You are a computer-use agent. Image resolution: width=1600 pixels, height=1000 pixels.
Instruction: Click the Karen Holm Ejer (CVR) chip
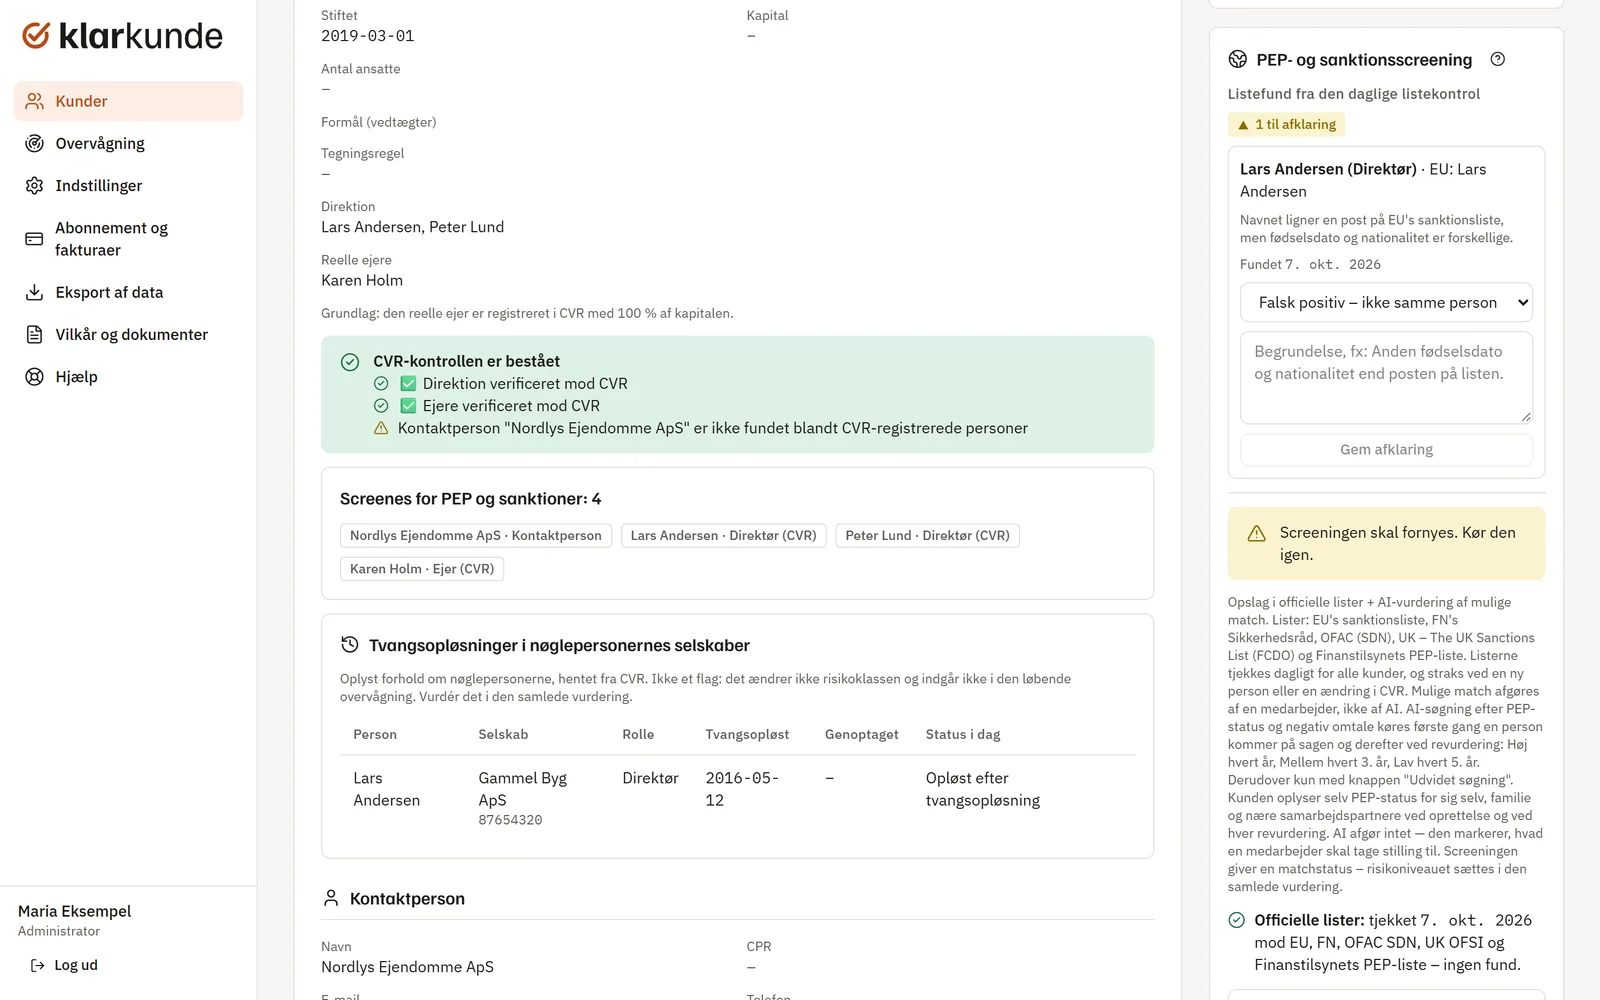click(422, 569)
